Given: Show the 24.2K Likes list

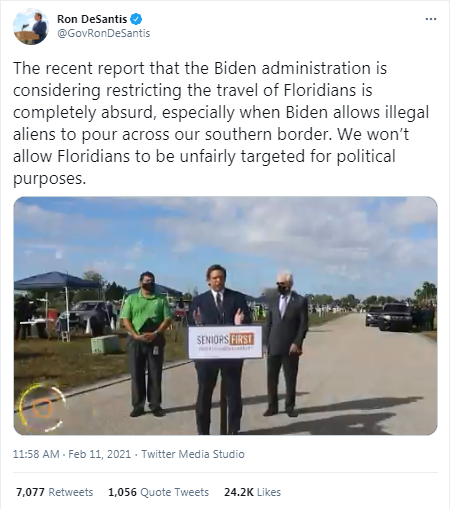Looking at the screenshot, I should [x=252, y=492].
